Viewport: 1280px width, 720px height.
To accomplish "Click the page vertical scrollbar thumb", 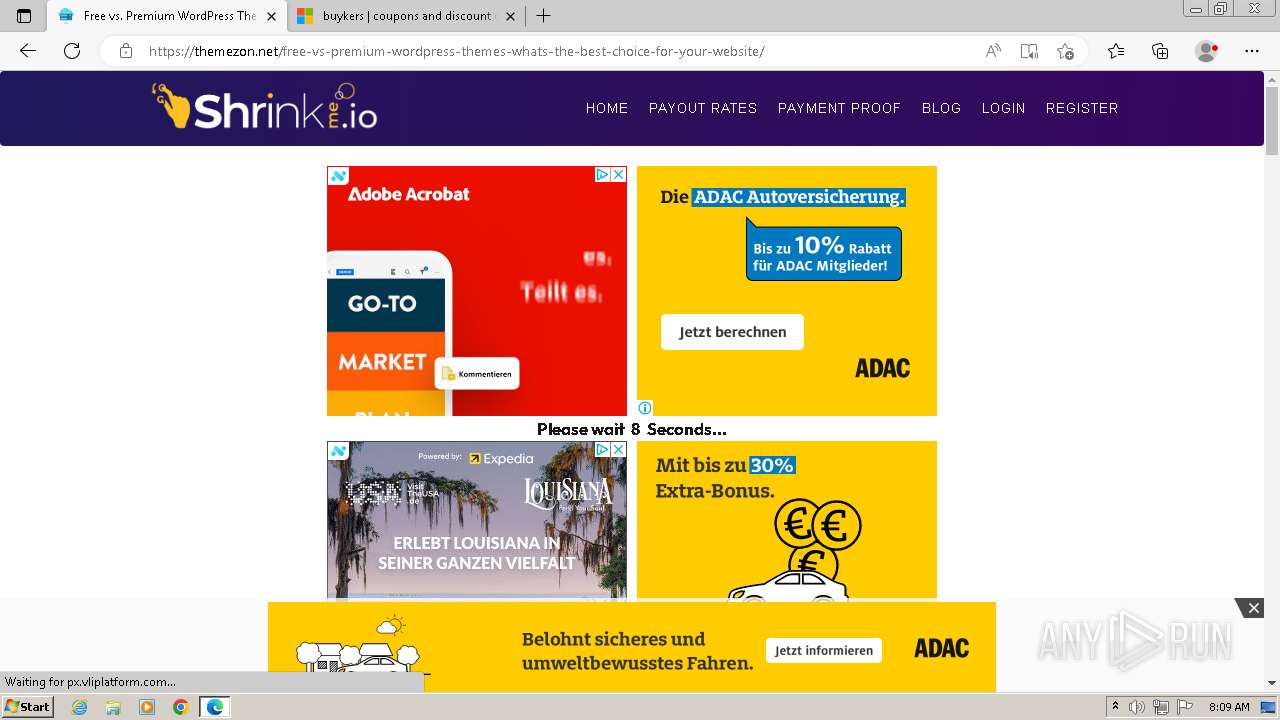I will click(1272, 120).
